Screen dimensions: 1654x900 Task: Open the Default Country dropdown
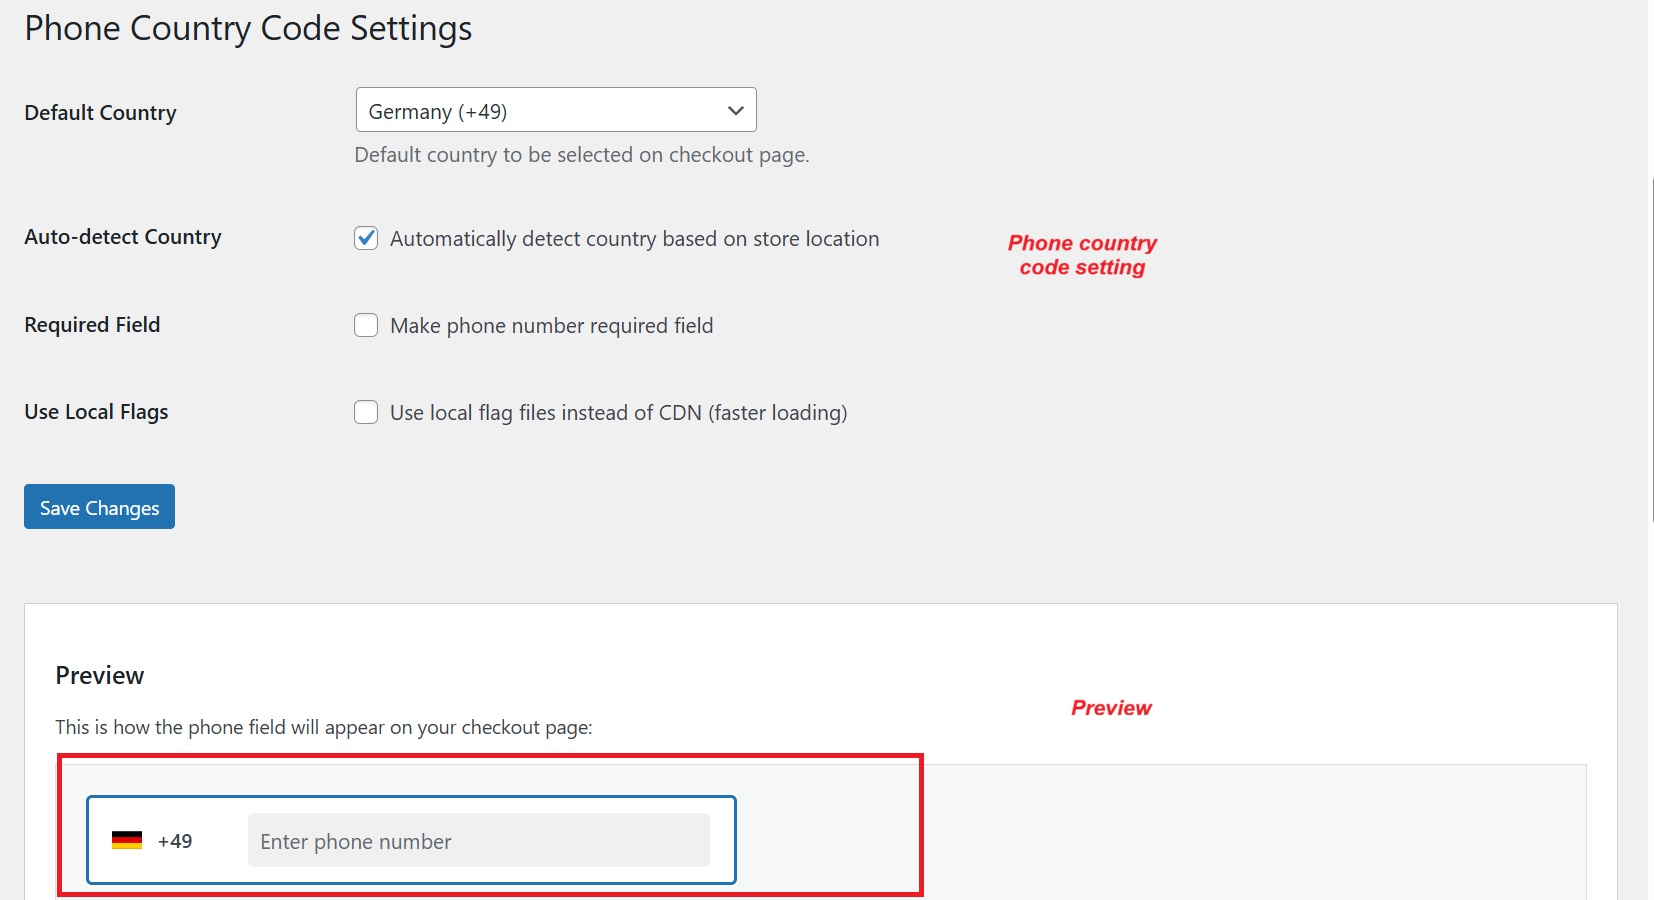click(x=555, y=110)
